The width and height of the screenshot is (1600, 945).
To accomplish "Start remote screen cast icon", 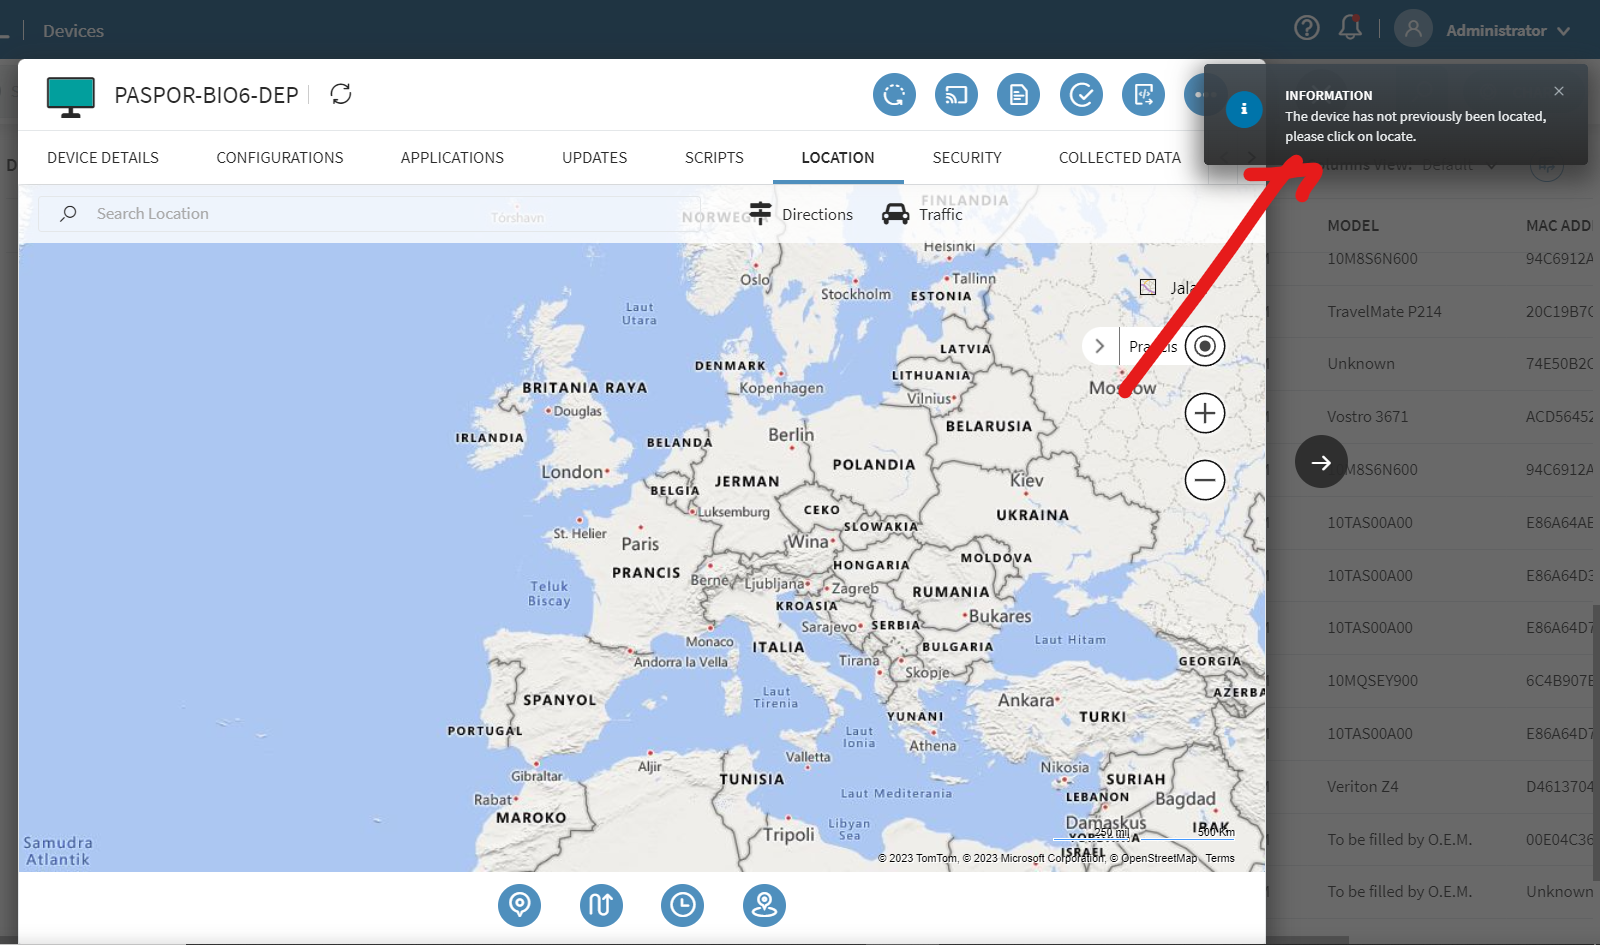I will [956, 95].
